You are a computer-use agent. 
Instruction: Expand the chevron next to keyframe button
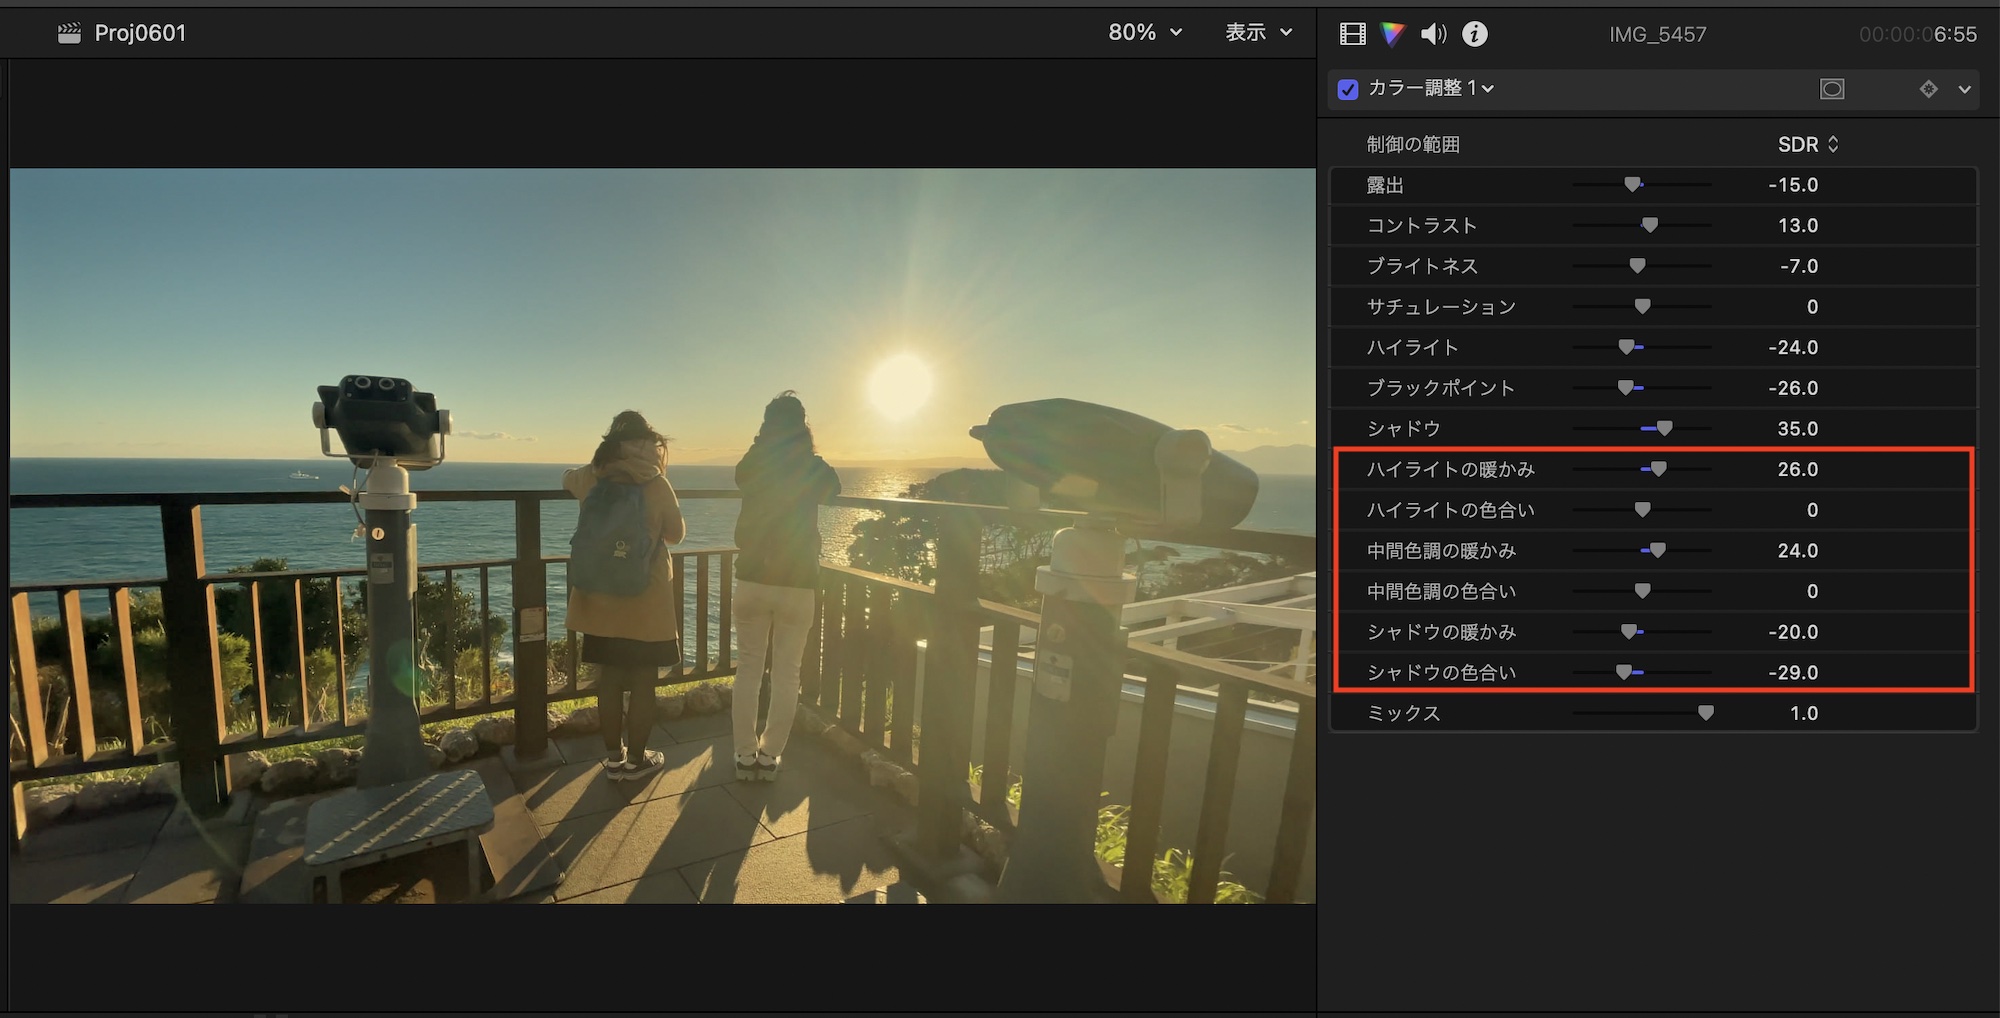1964,89
